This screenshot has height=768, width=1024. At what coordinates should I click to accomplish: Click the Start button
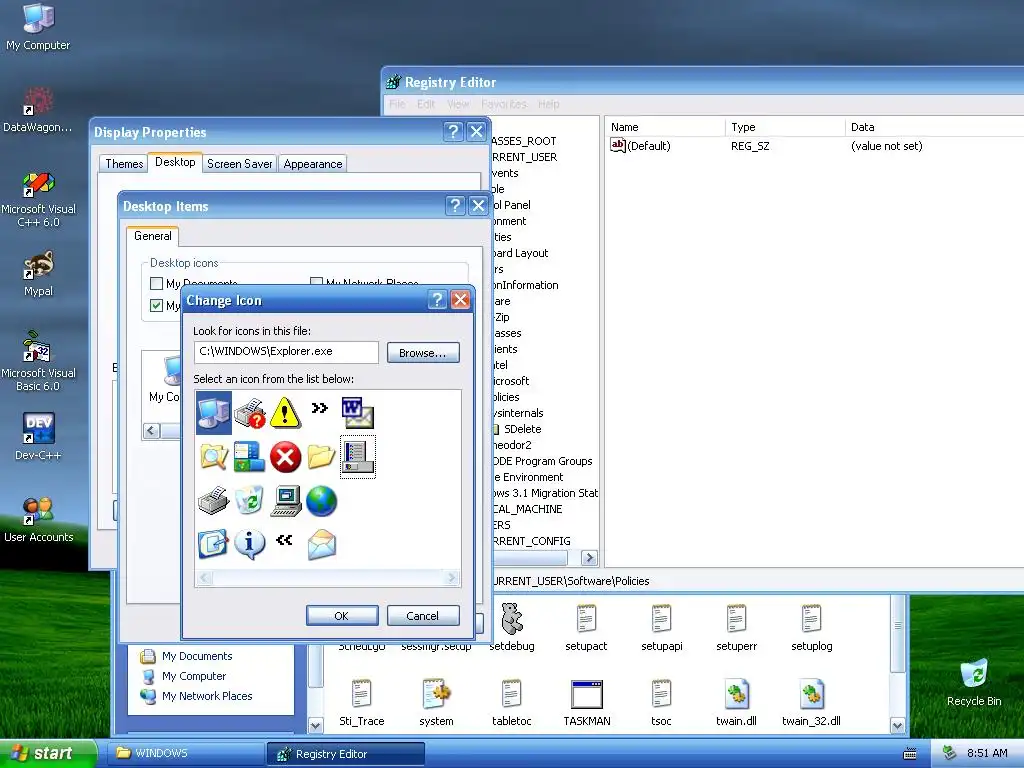click(47, 754)
